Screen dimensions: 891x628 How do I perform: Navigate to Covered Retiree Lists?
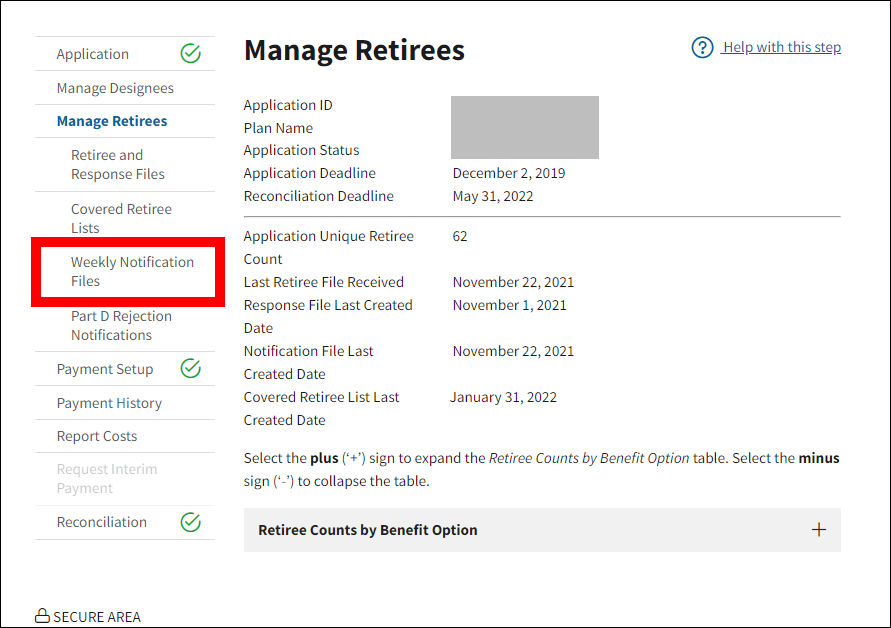click(x=121, y=218)
